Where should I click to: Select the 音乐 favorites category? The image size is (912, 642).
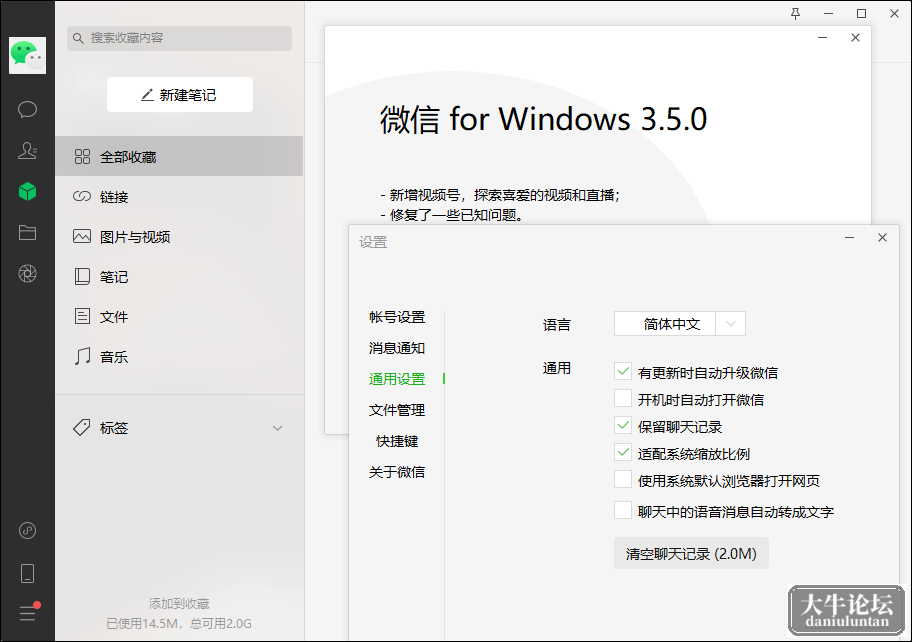pyautogui.click(x=179, y=356)
